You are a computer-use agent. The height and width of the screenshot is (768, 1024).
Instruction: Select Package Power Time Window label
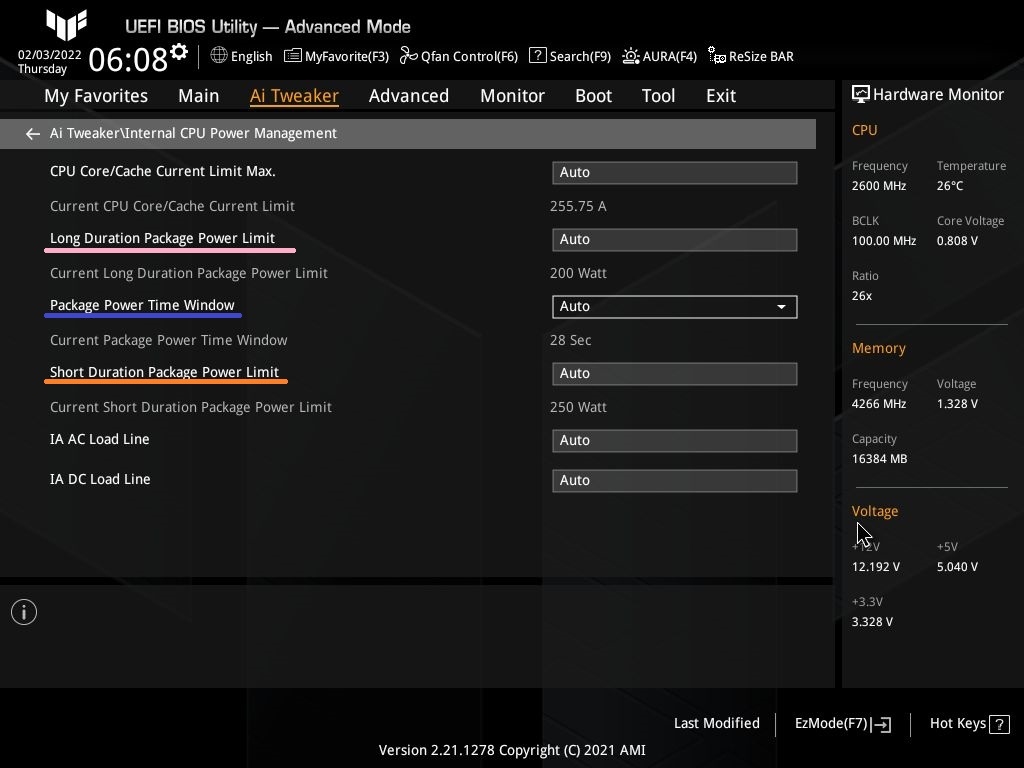(x=142, y=306)
